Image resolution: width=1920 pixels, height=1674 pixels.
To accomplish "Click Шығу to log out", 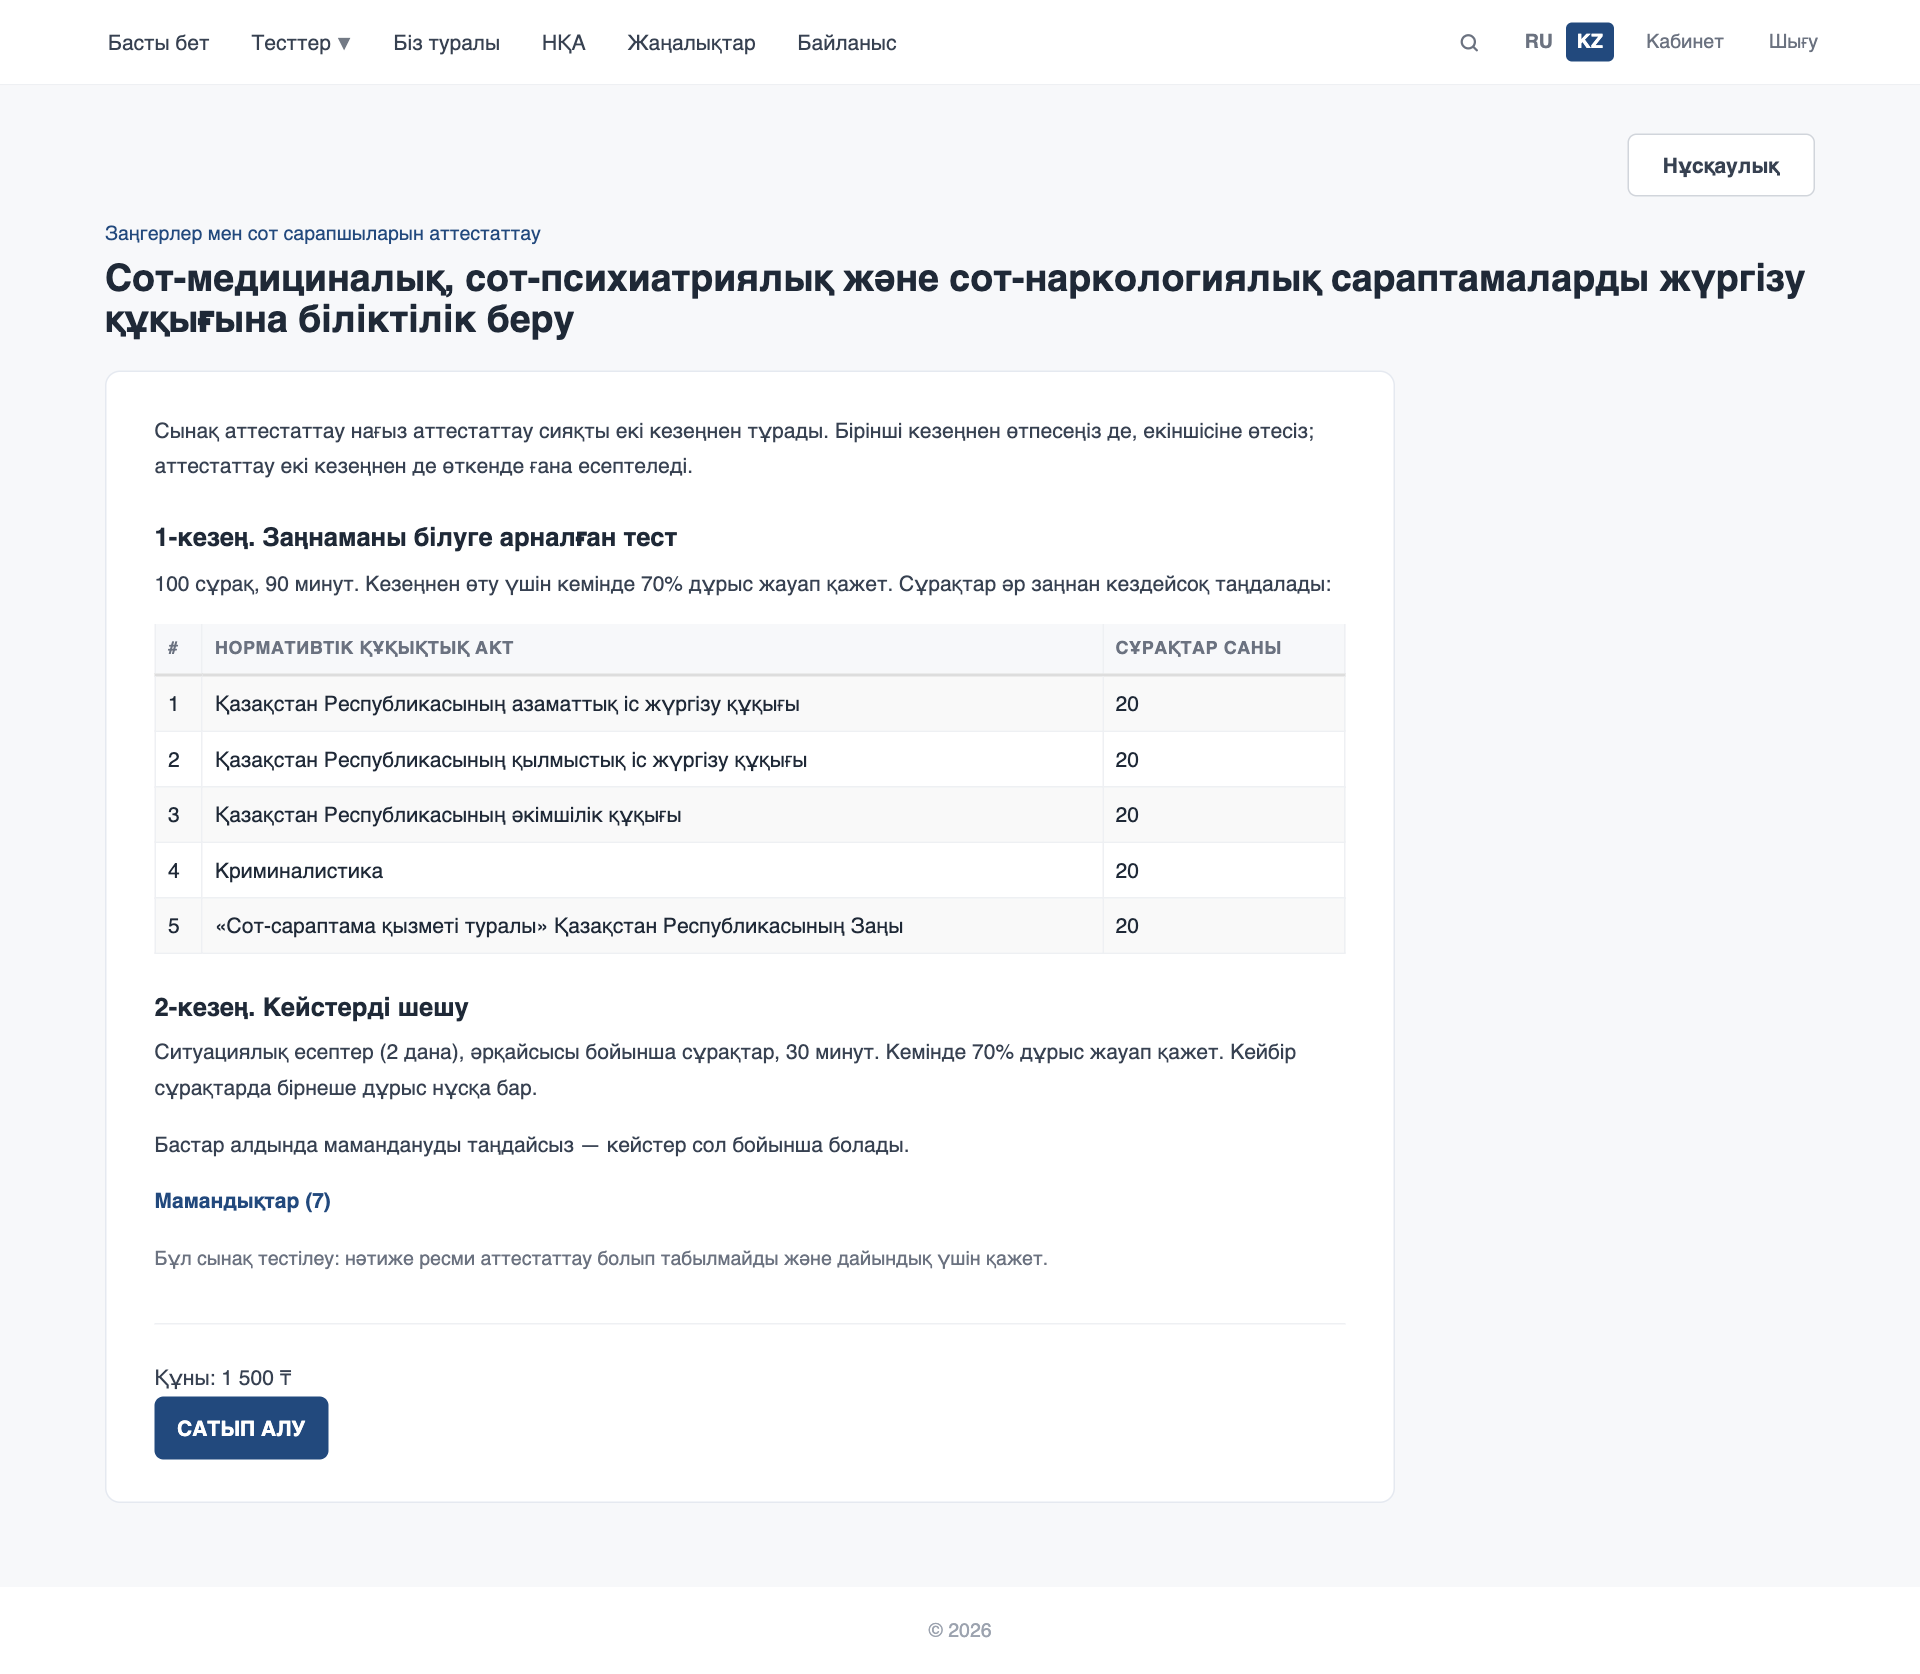I will coord(1792,42).
